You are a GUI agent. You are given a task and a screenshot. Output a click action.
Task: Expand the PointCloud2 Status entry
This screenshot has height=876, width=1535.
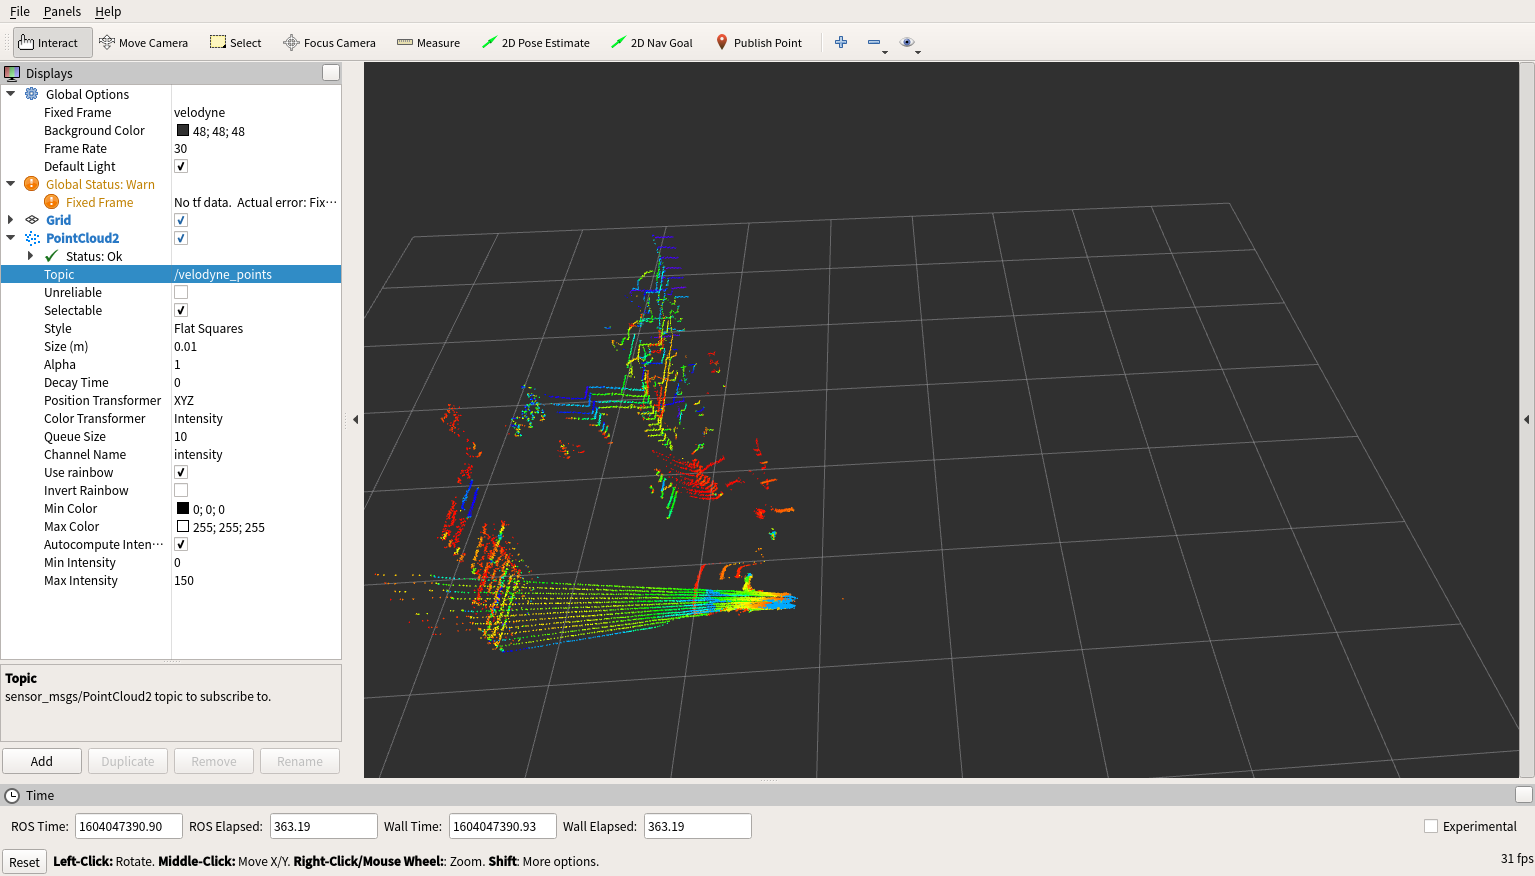coord(29,256)
